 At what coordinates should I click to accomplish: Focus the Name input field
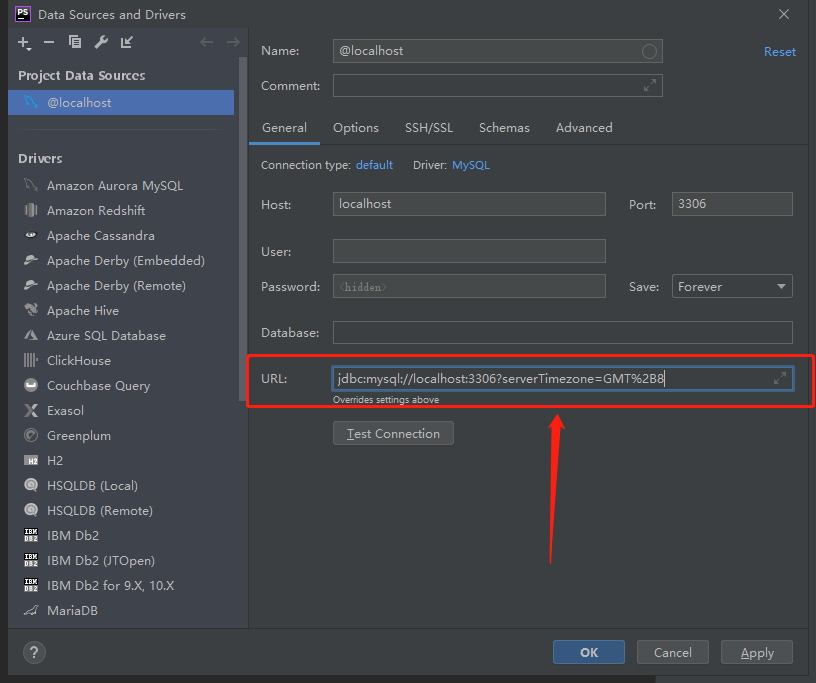click(x=498, y=51)
